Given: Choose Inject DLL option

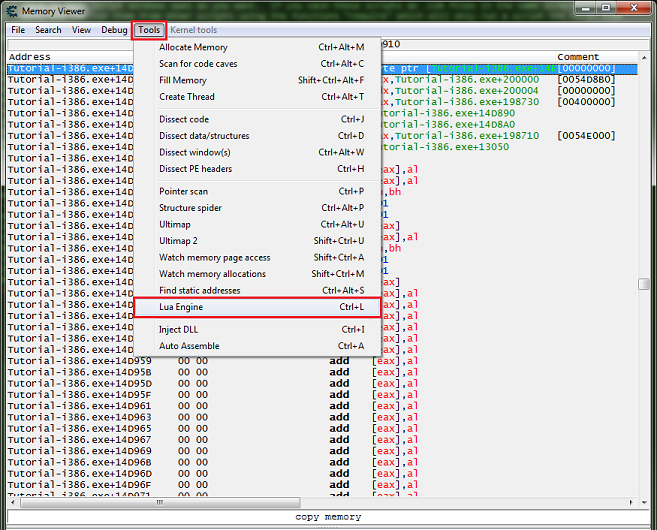Looking at the screenshot, I should point(180,329).
